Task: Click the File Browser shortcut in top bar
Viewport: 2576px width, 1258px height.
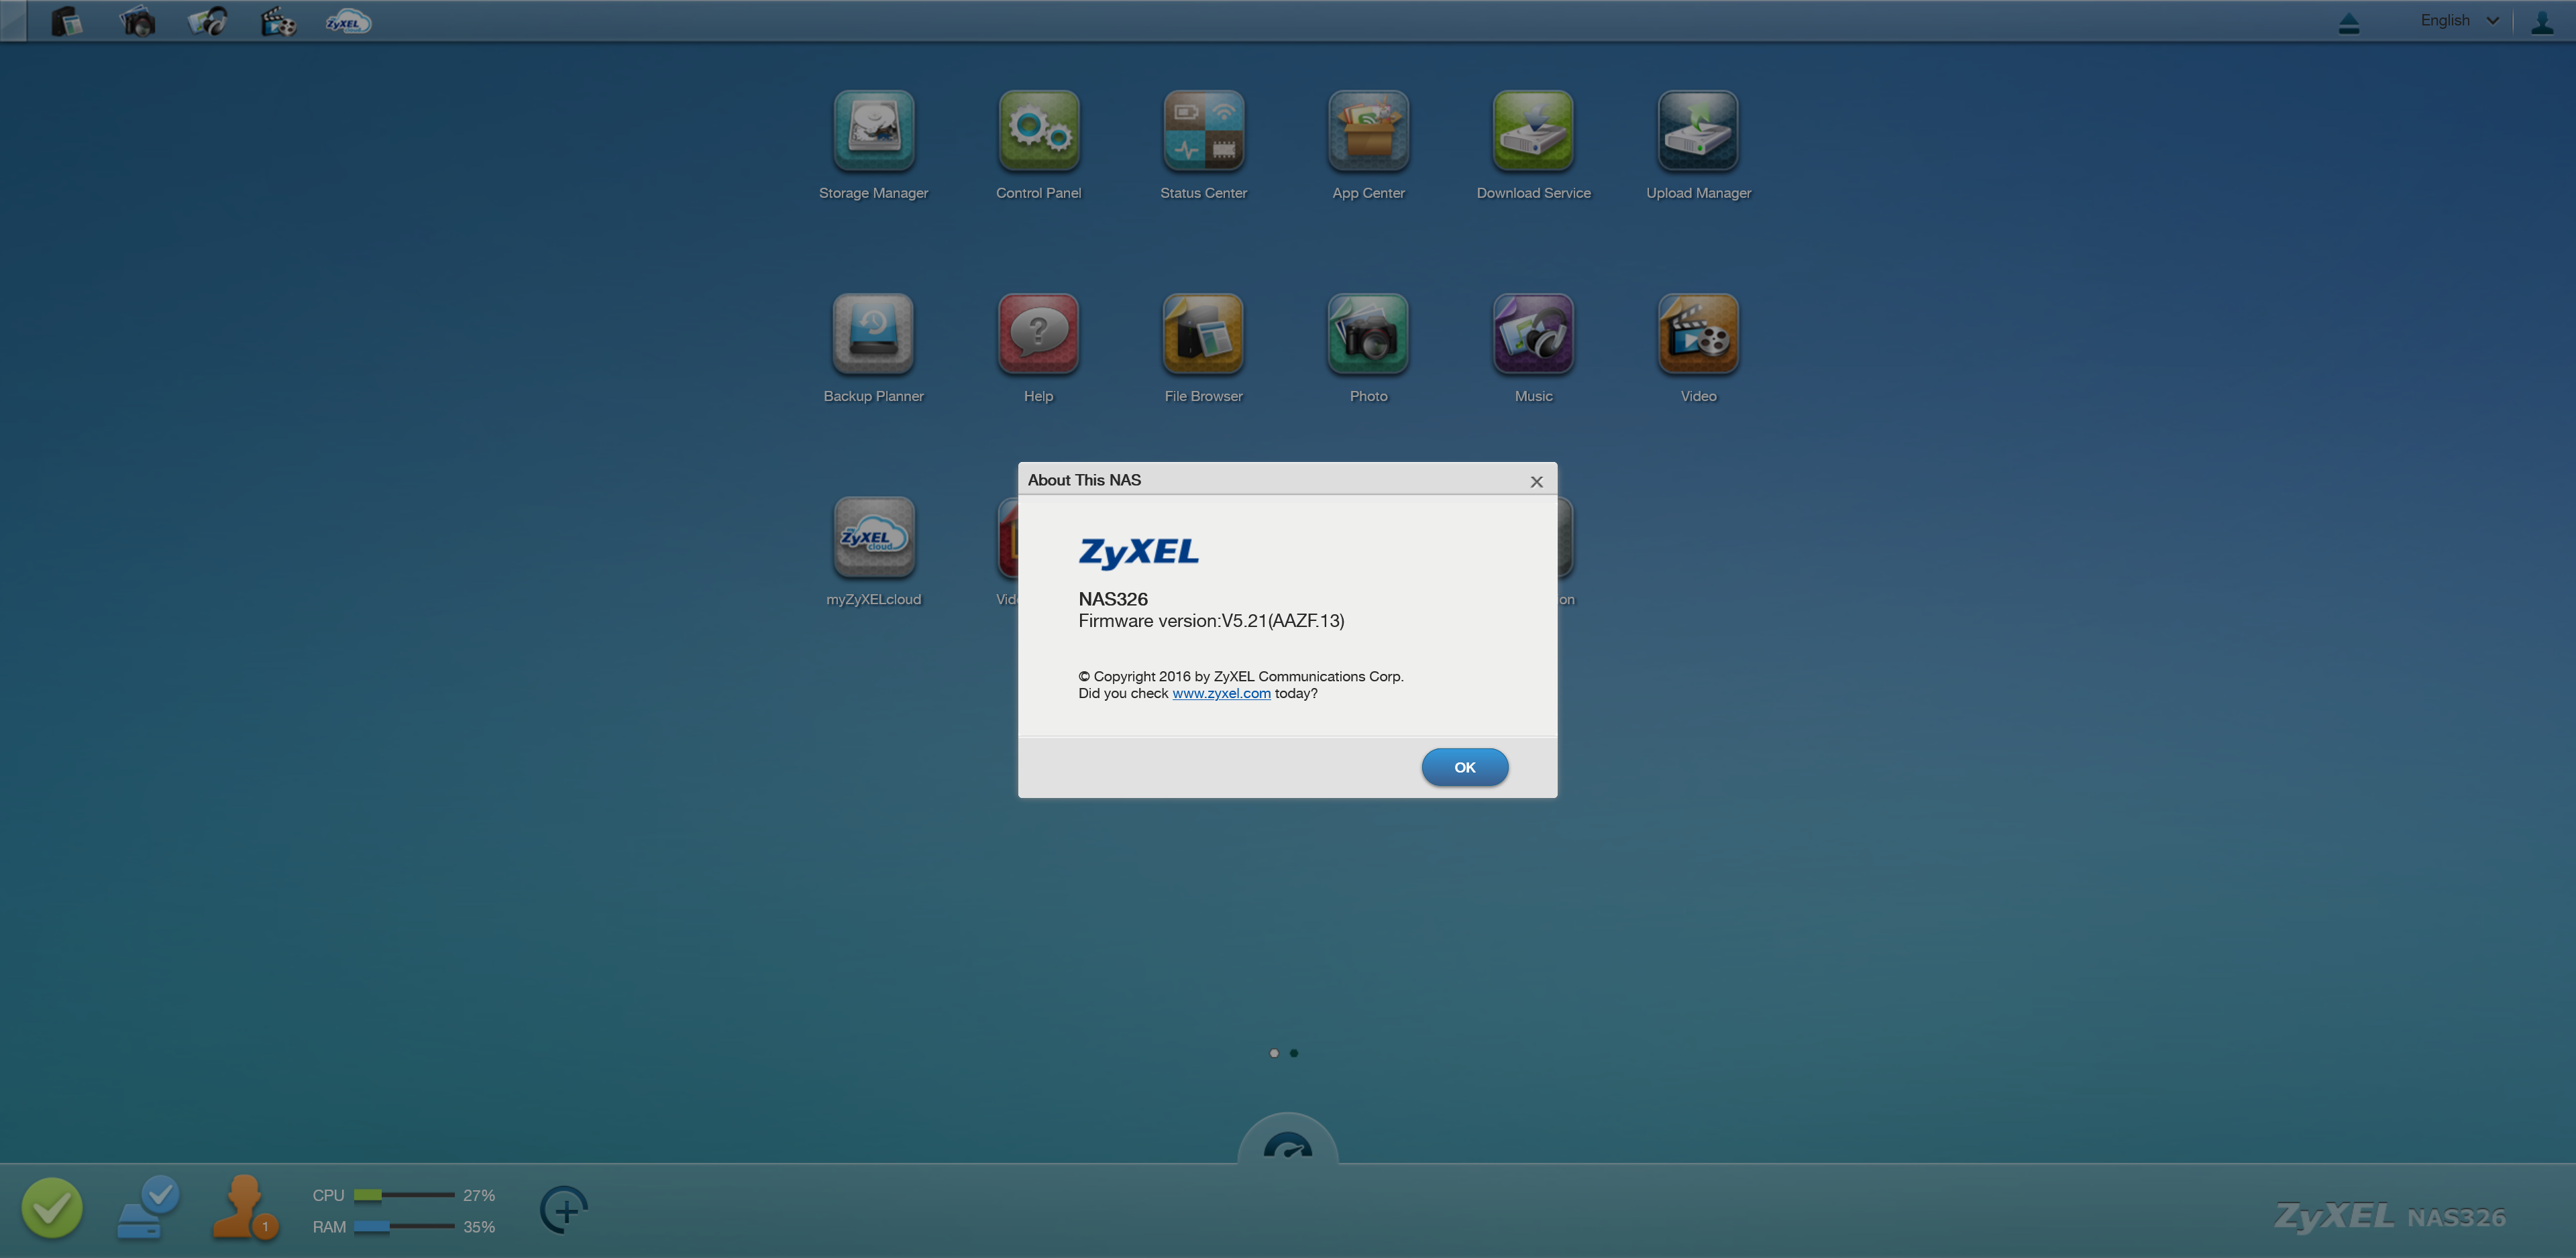Action: [x=66, y=21]
